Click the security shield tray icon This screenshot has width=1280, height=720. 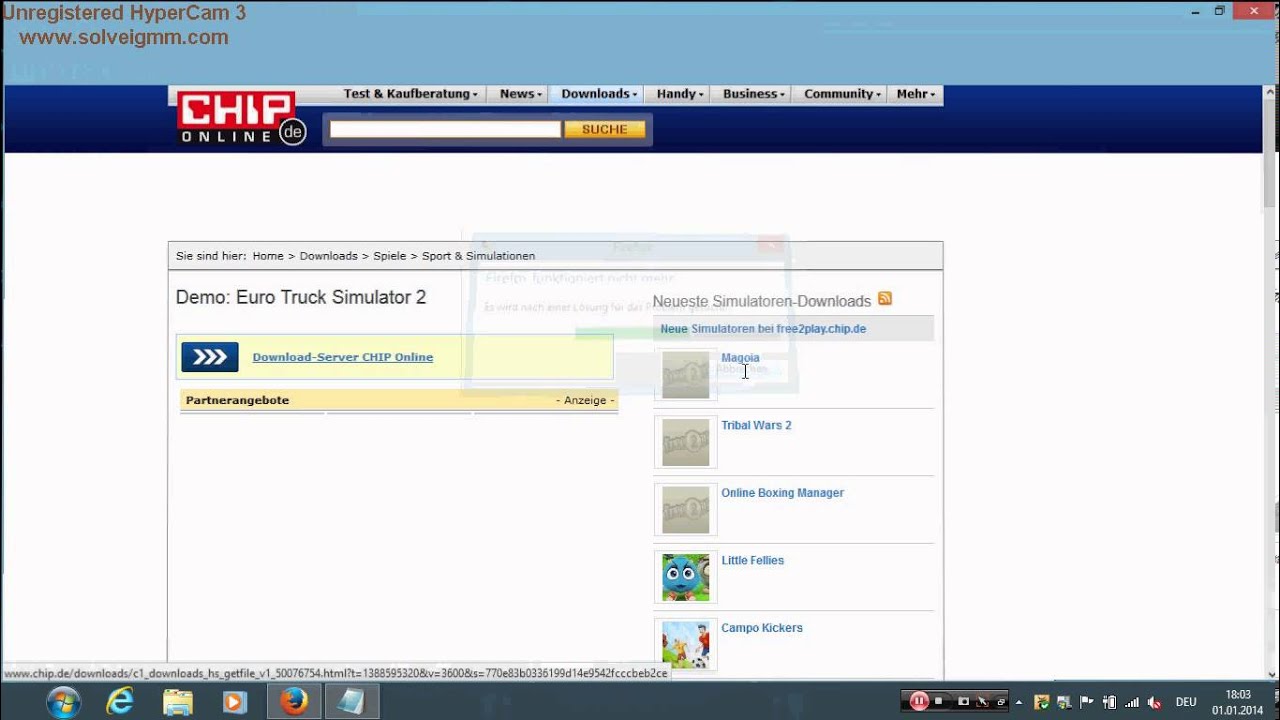[x=1042, y=702]
